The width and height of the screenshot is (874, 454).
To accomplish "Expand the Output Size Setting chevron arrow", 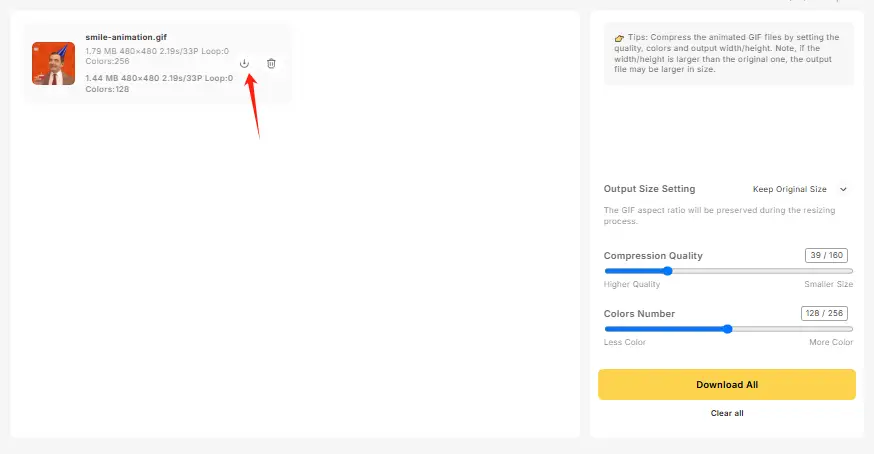I will [843, 189].
